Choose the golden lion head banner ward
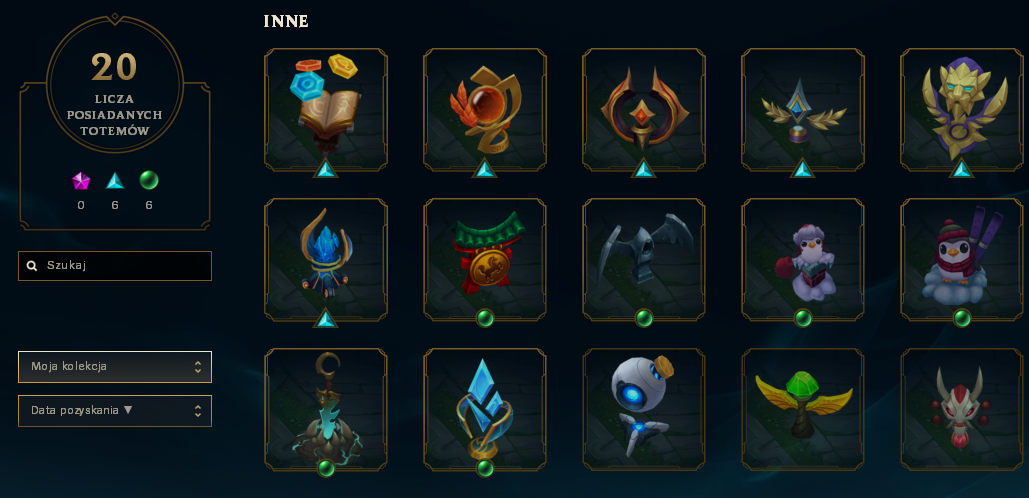 click(962, 110)
